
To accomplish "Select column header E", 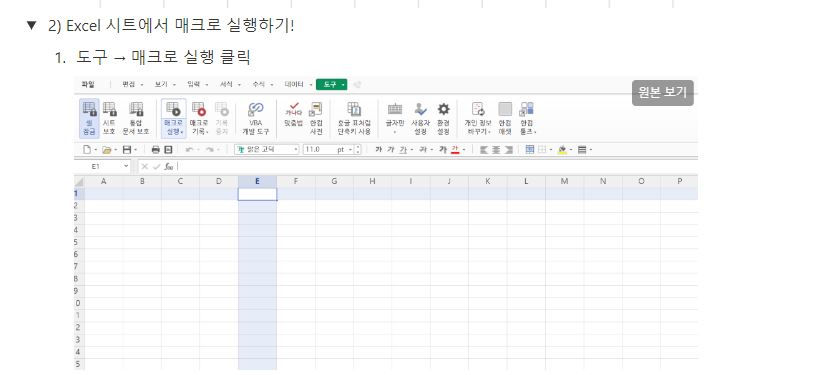I will pos(257,181).
